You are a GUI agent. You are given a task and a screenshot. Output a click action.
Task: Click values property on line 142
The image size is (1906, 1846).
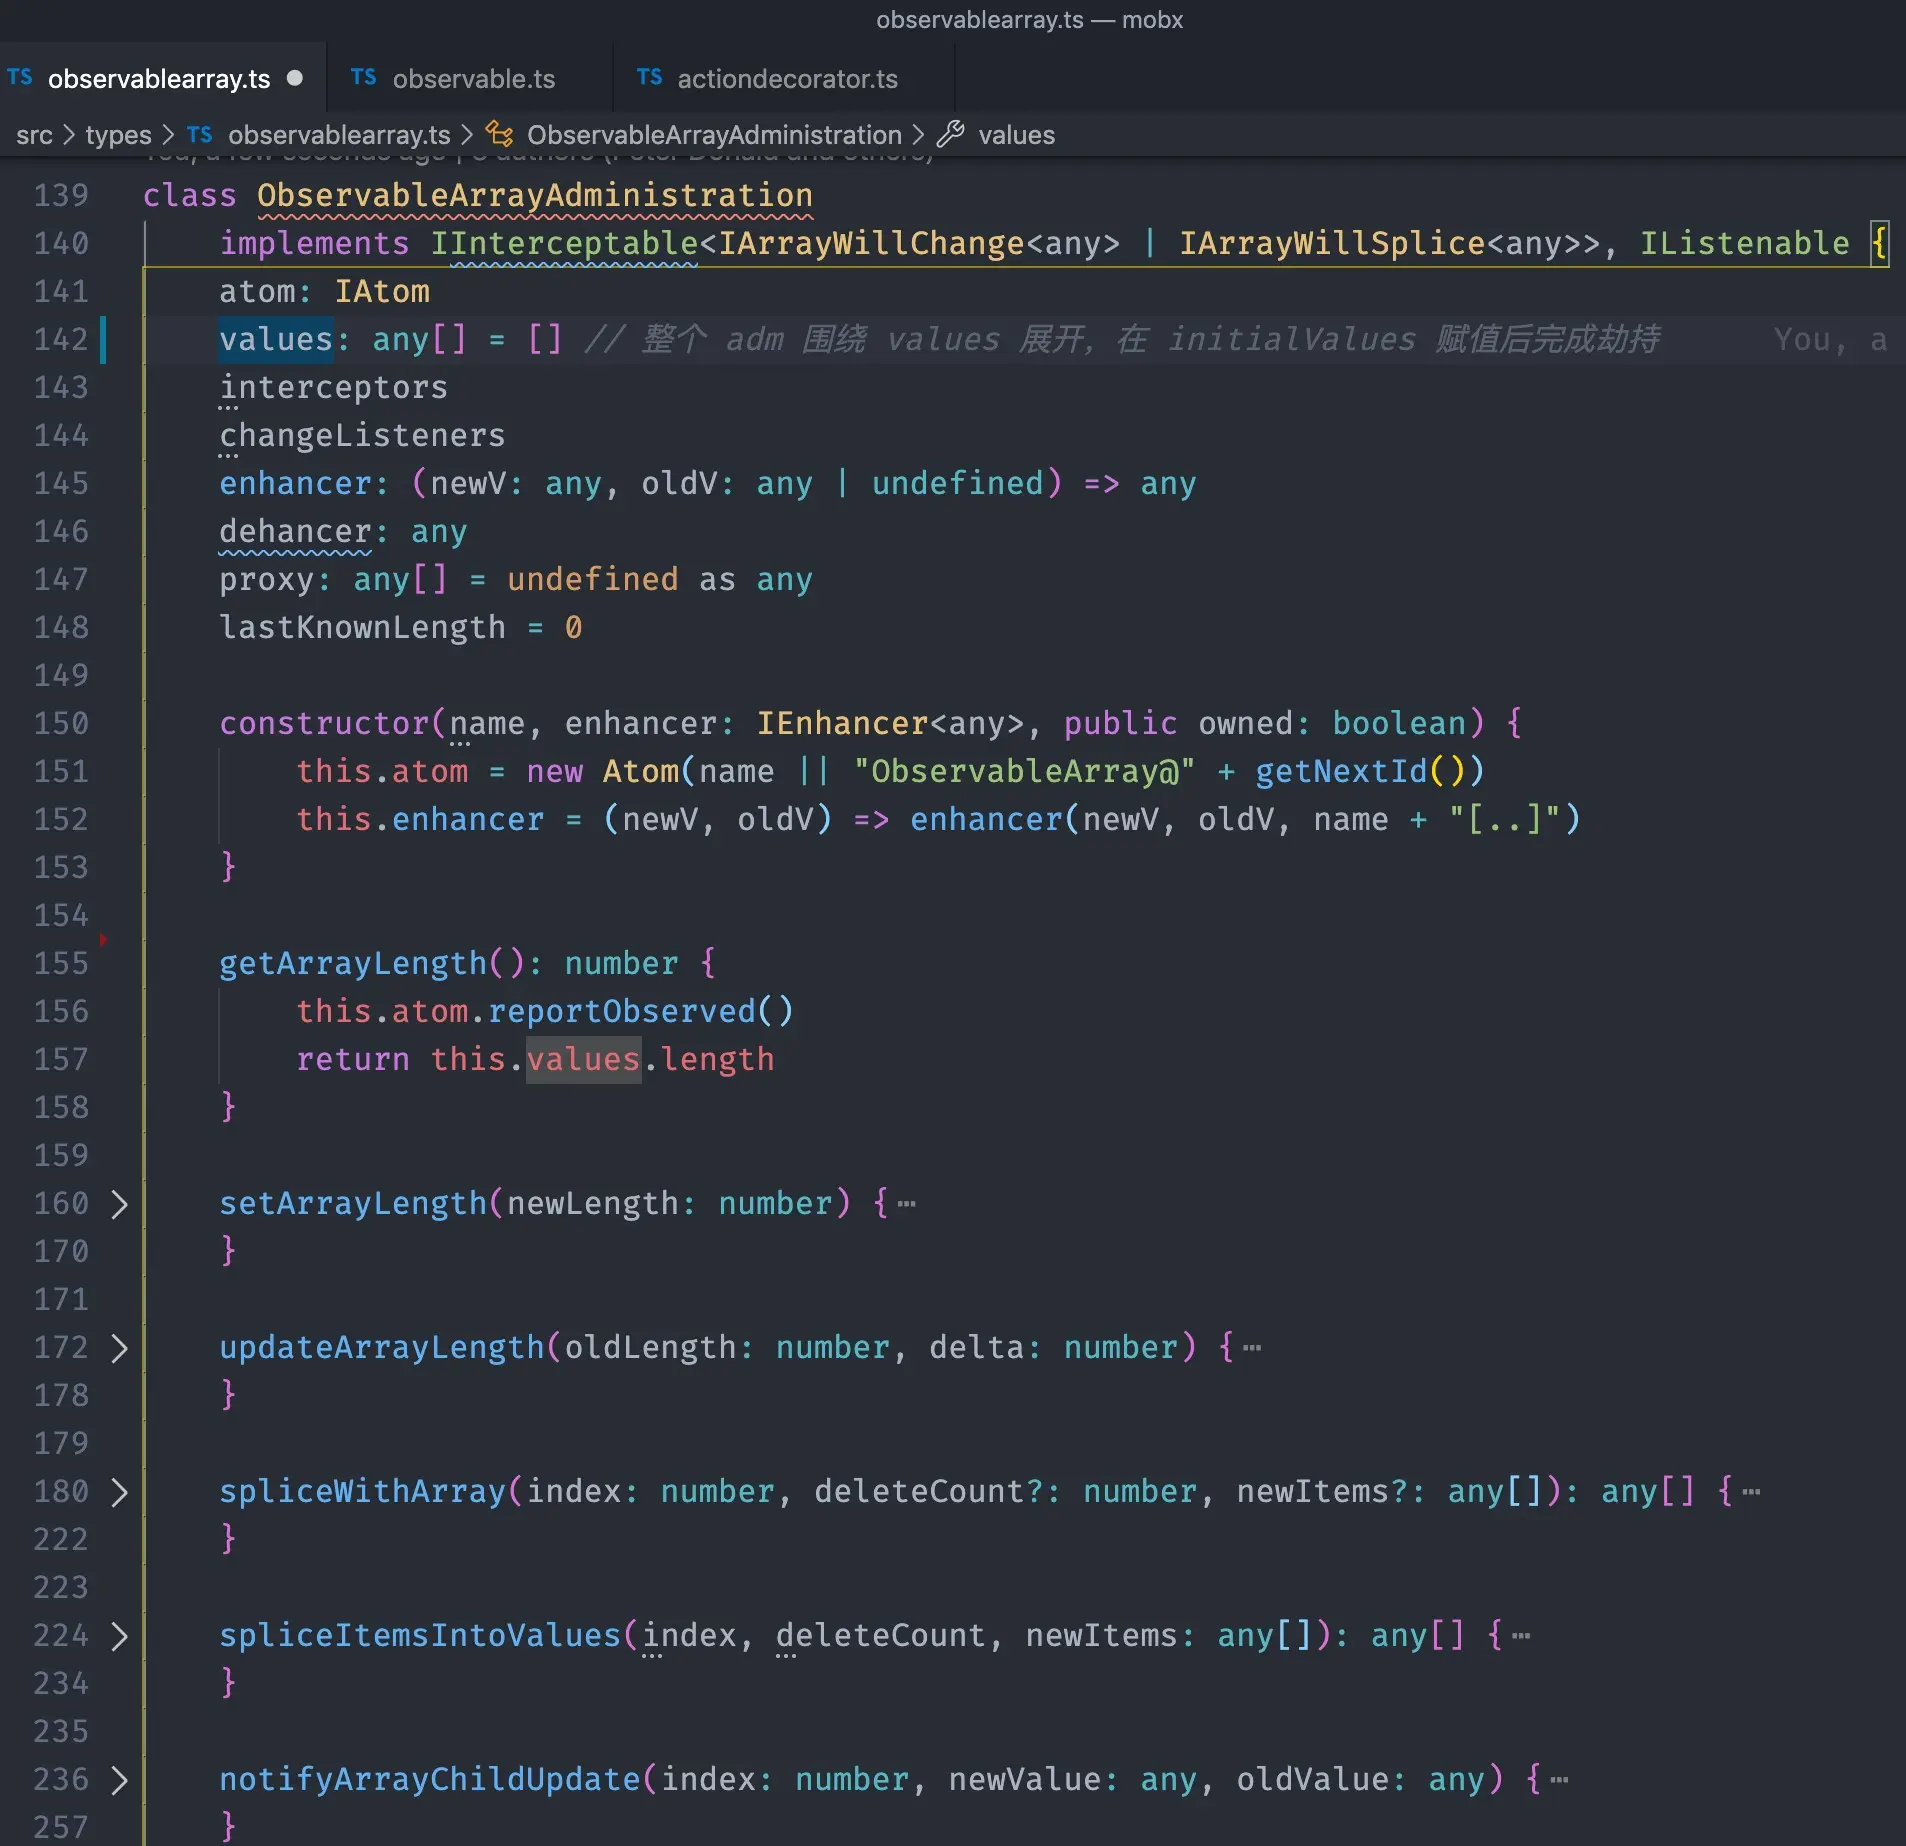coord(276,340)
